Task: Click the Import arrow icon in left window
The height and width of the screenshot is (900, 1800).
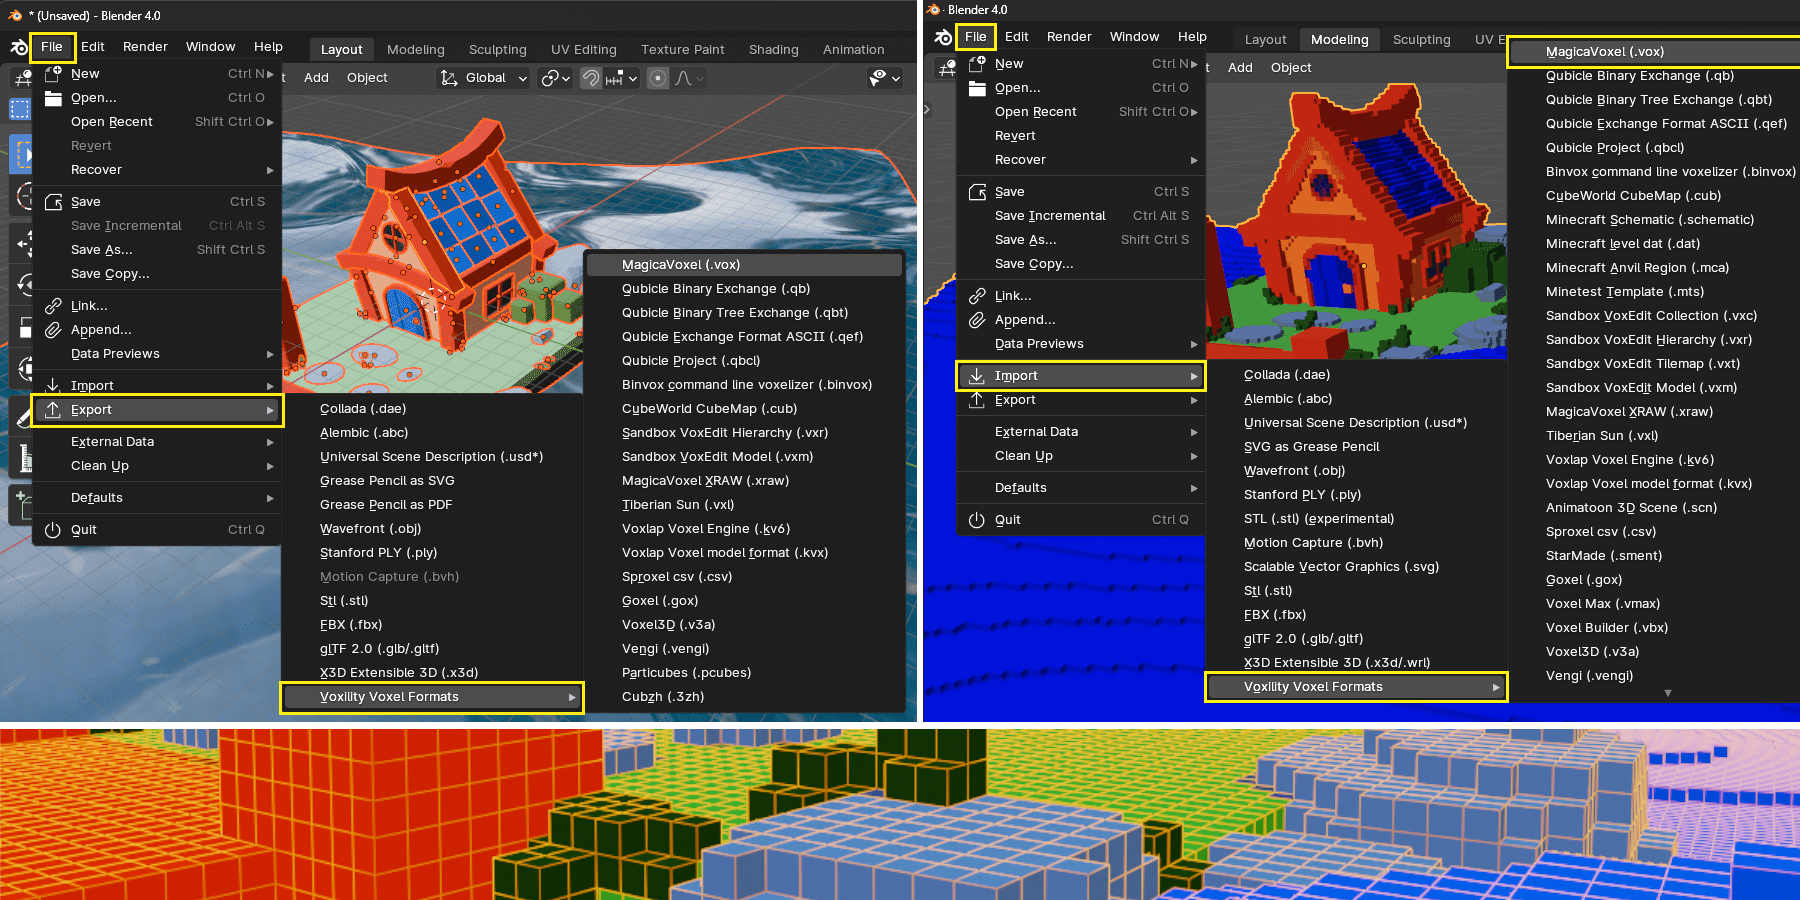Action: [53, 385]
